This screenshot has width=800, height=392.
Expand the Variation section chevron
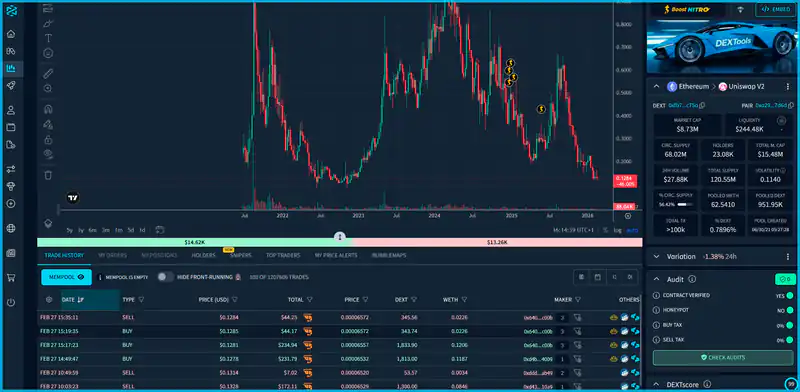click(657, 257)
